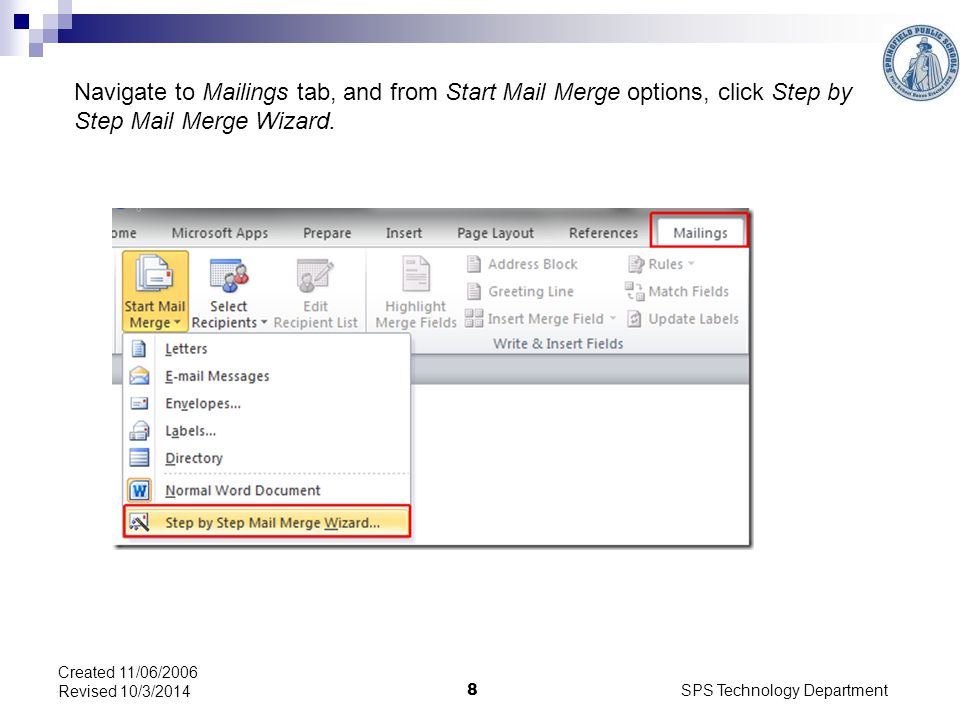This screenshot has height=720, width=960.
Task: Click the Address Block icon
Action: point(473,264)
